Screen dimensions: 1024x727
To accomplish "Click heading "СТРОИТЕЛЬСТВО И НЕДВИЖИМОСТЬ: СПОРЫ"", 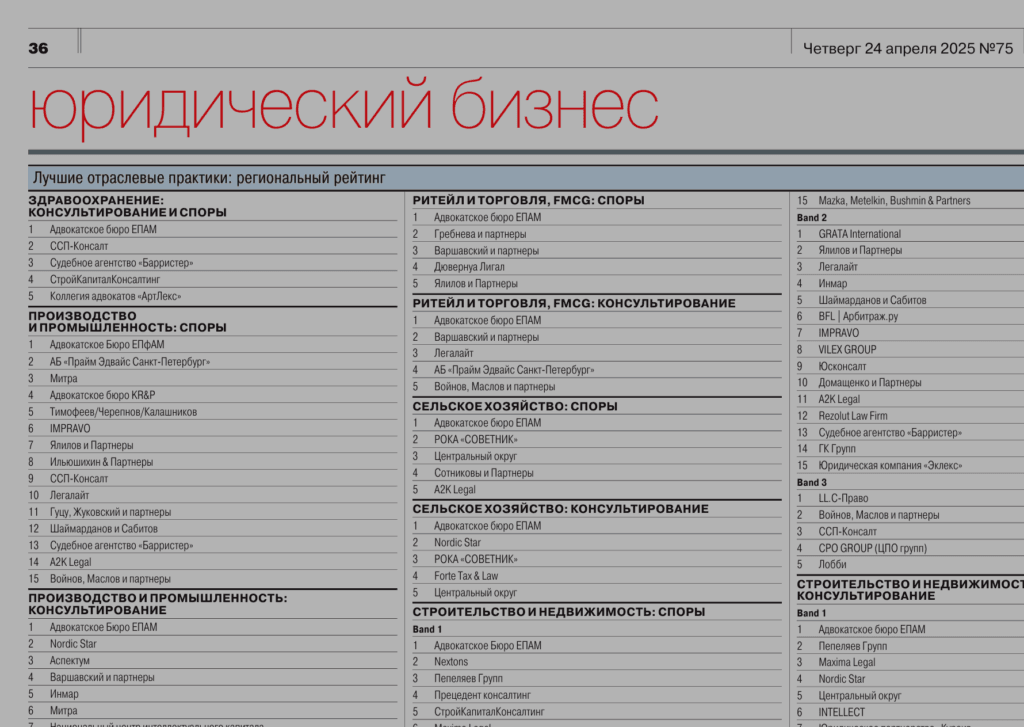I will point(558,612).
